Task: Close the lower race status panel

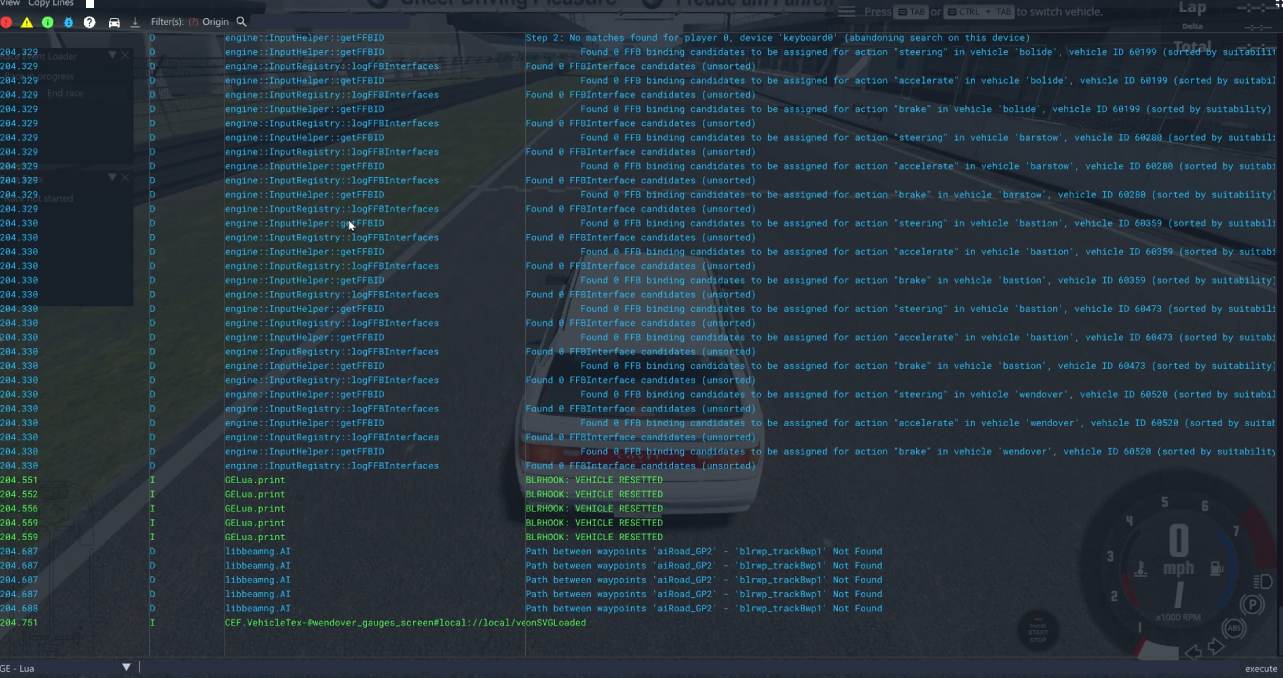Action: 125,177
